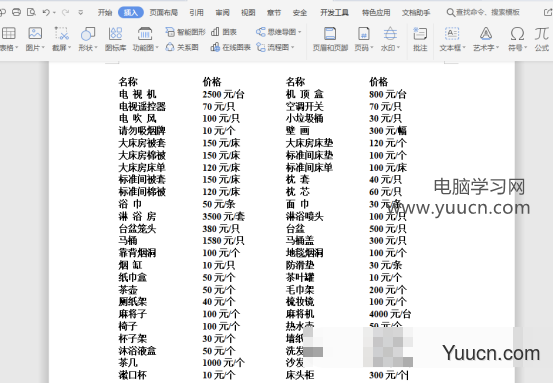Viewport: 553px width, 383px height.
Task: Switch to the 页面布局 tab
Action: 163,13
